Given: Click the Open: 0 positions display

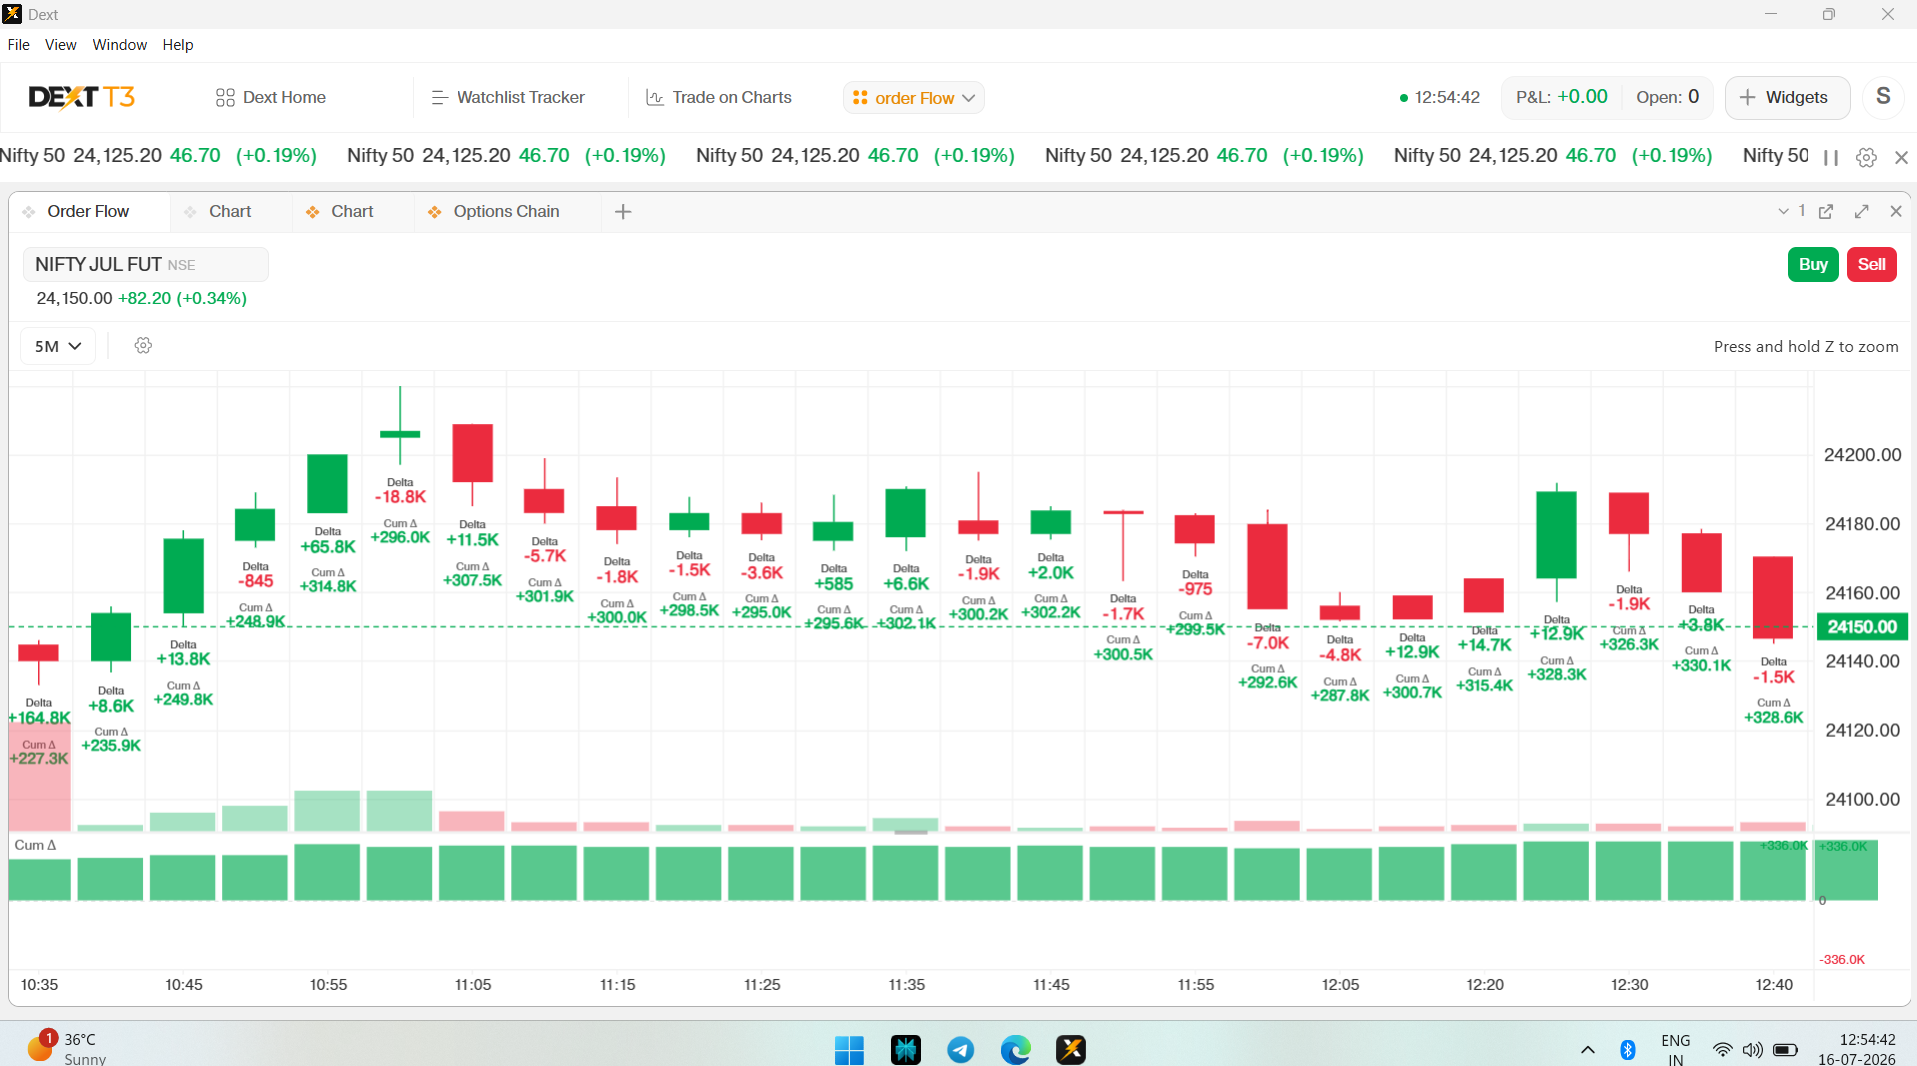Looking at the screenshot, I should 1668,97.
